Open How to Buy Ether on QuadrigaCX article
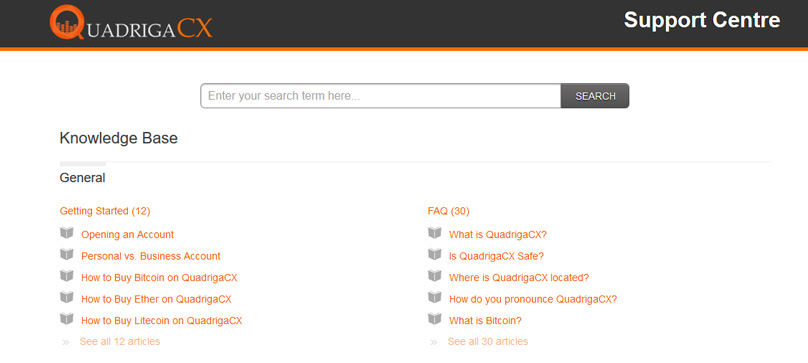The image size is (808, 363). 156,299
